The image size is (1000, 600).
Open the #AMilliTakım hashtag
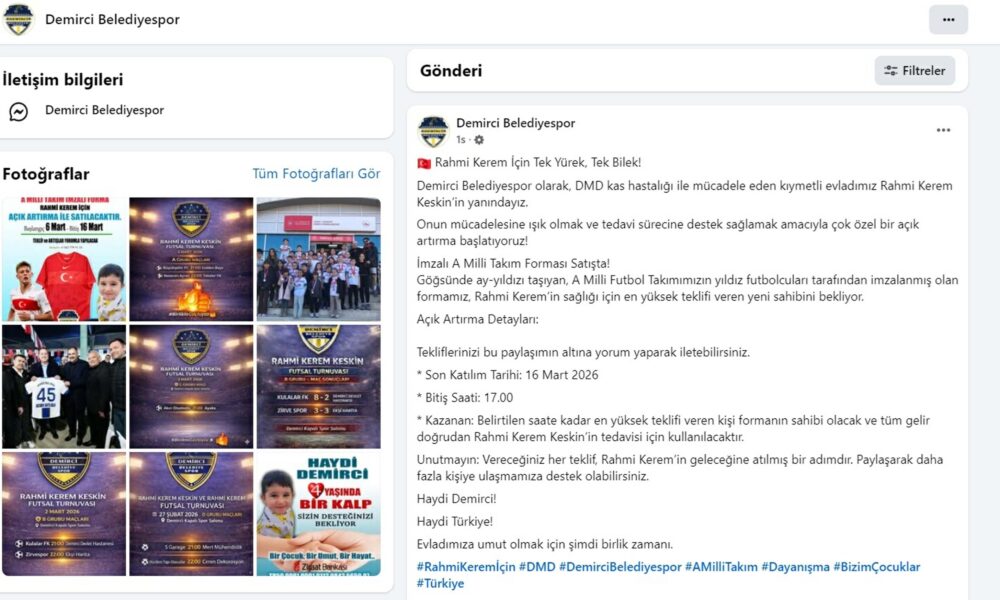(721, 567)
